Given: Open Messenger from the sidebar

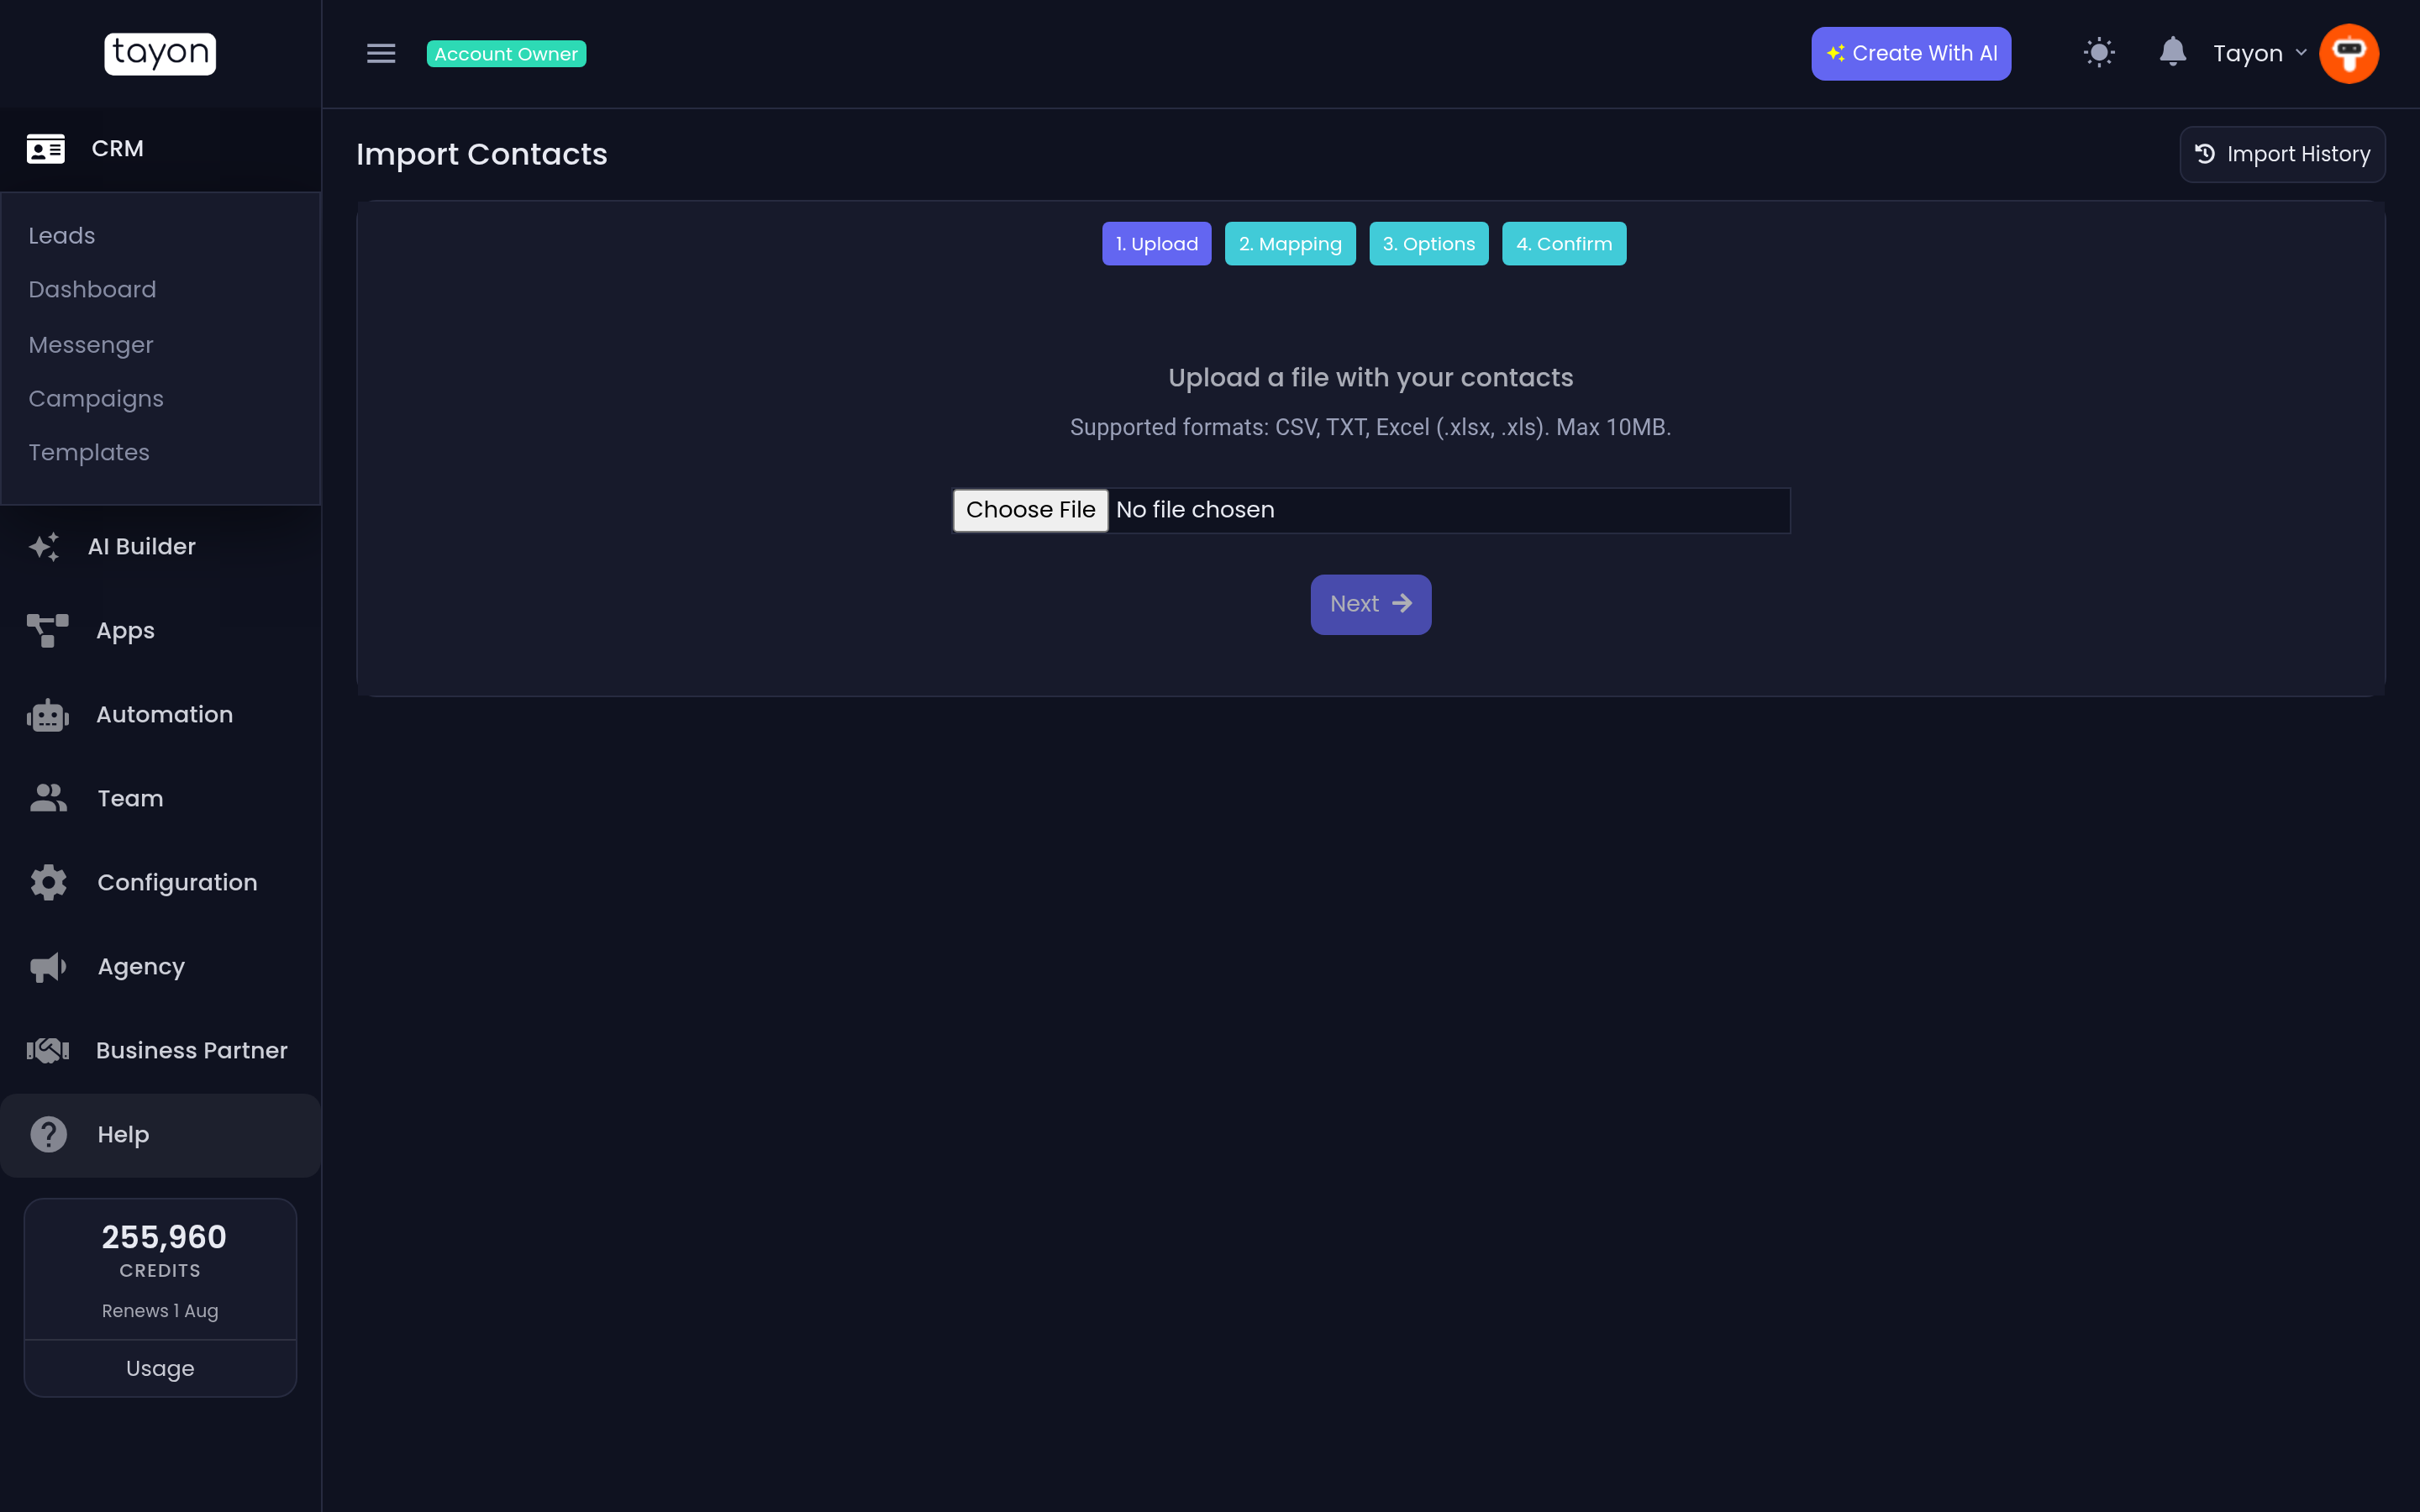Looking at the screenshot, I should pyautogui.click(x=91, y=345).
